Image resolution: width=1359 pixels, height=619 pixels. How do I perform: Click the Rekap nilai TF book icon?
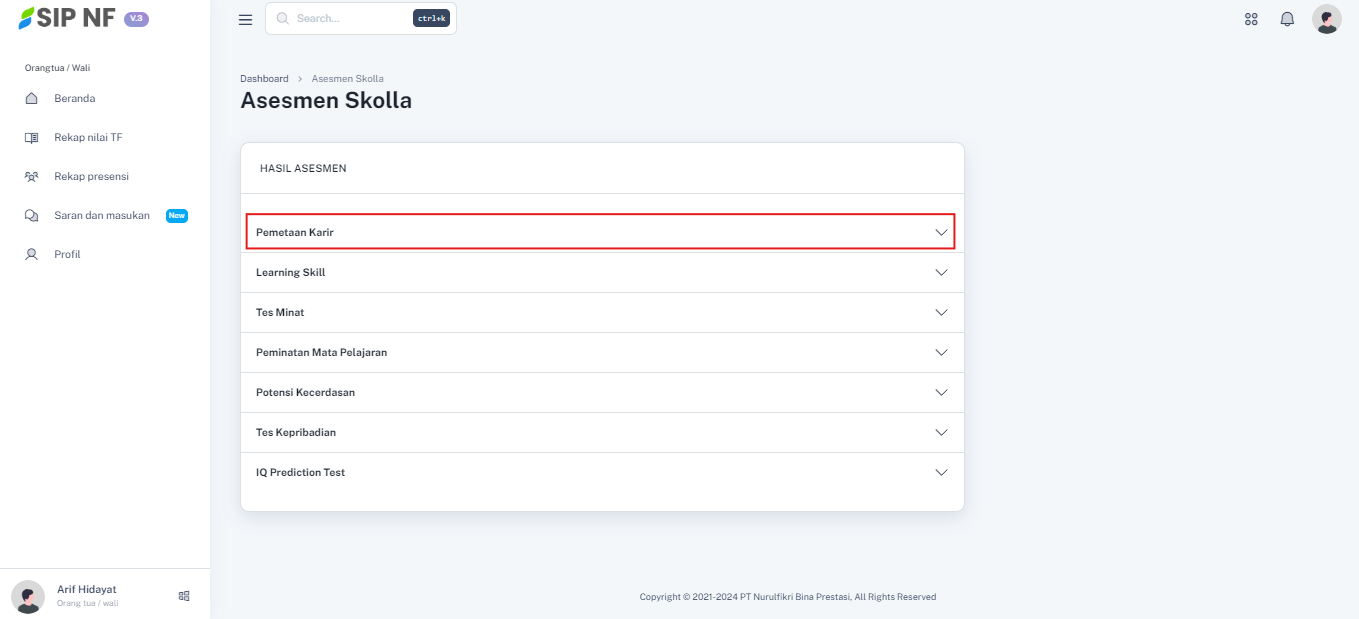32,137
